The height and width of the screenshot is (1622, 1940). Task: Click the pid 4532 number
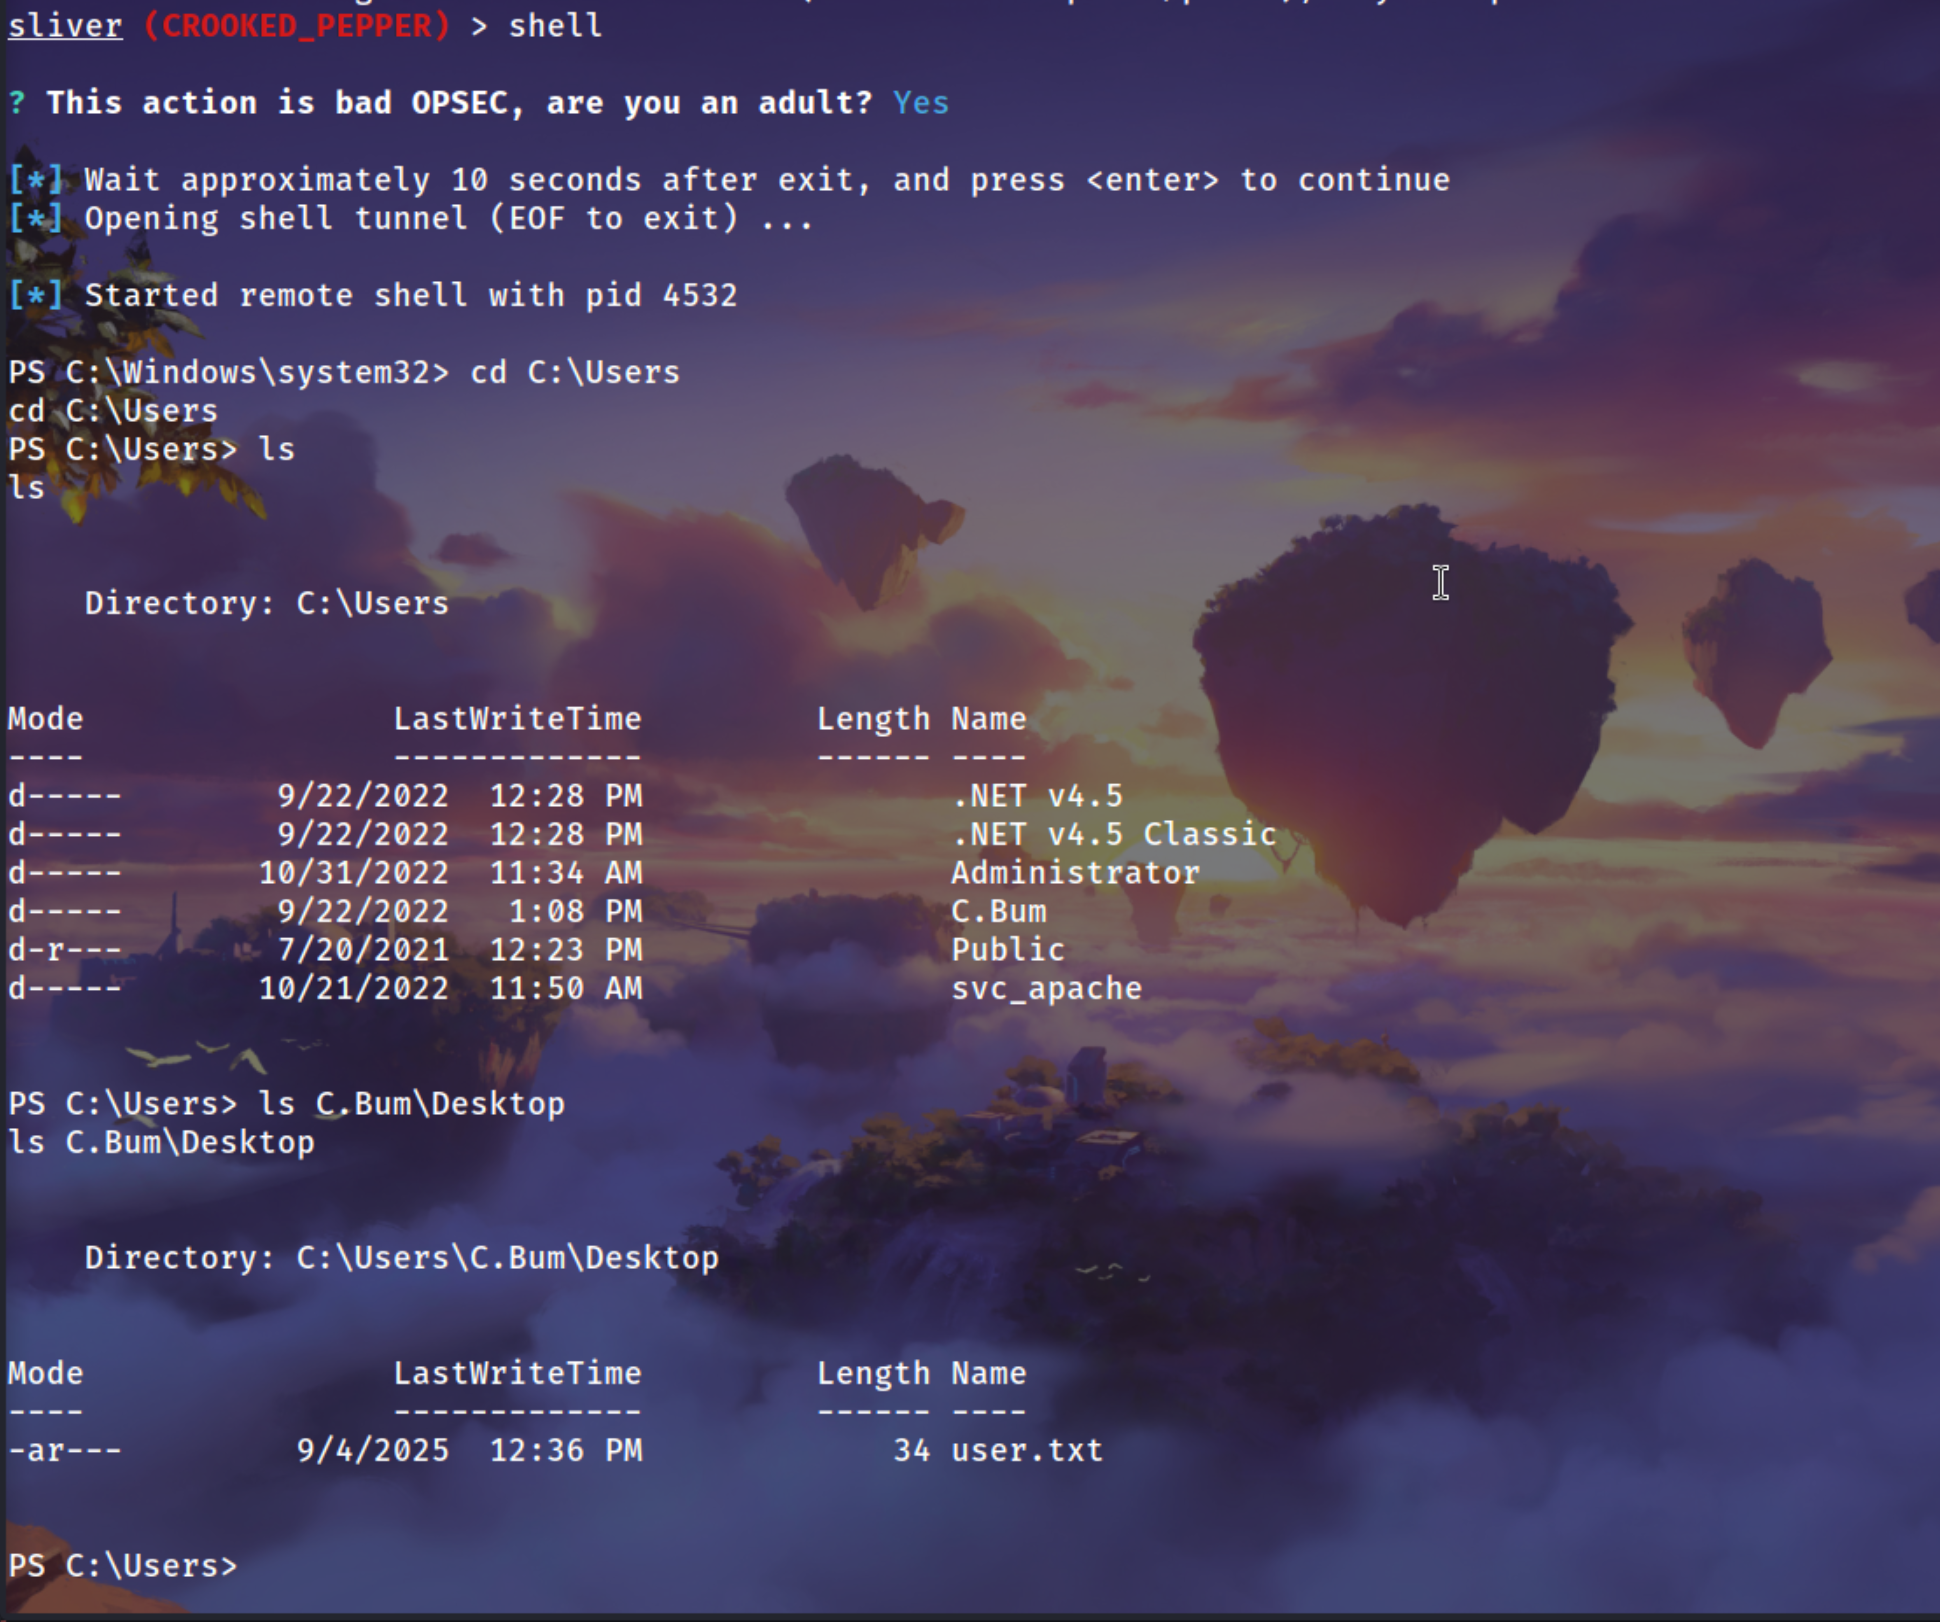pyautogui.click(x=699, y=295)
